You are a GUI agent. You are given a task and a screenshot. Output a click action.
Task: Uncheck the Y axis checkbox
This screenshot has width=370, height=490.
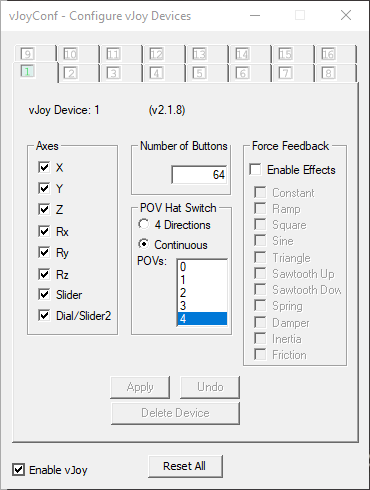44,189
